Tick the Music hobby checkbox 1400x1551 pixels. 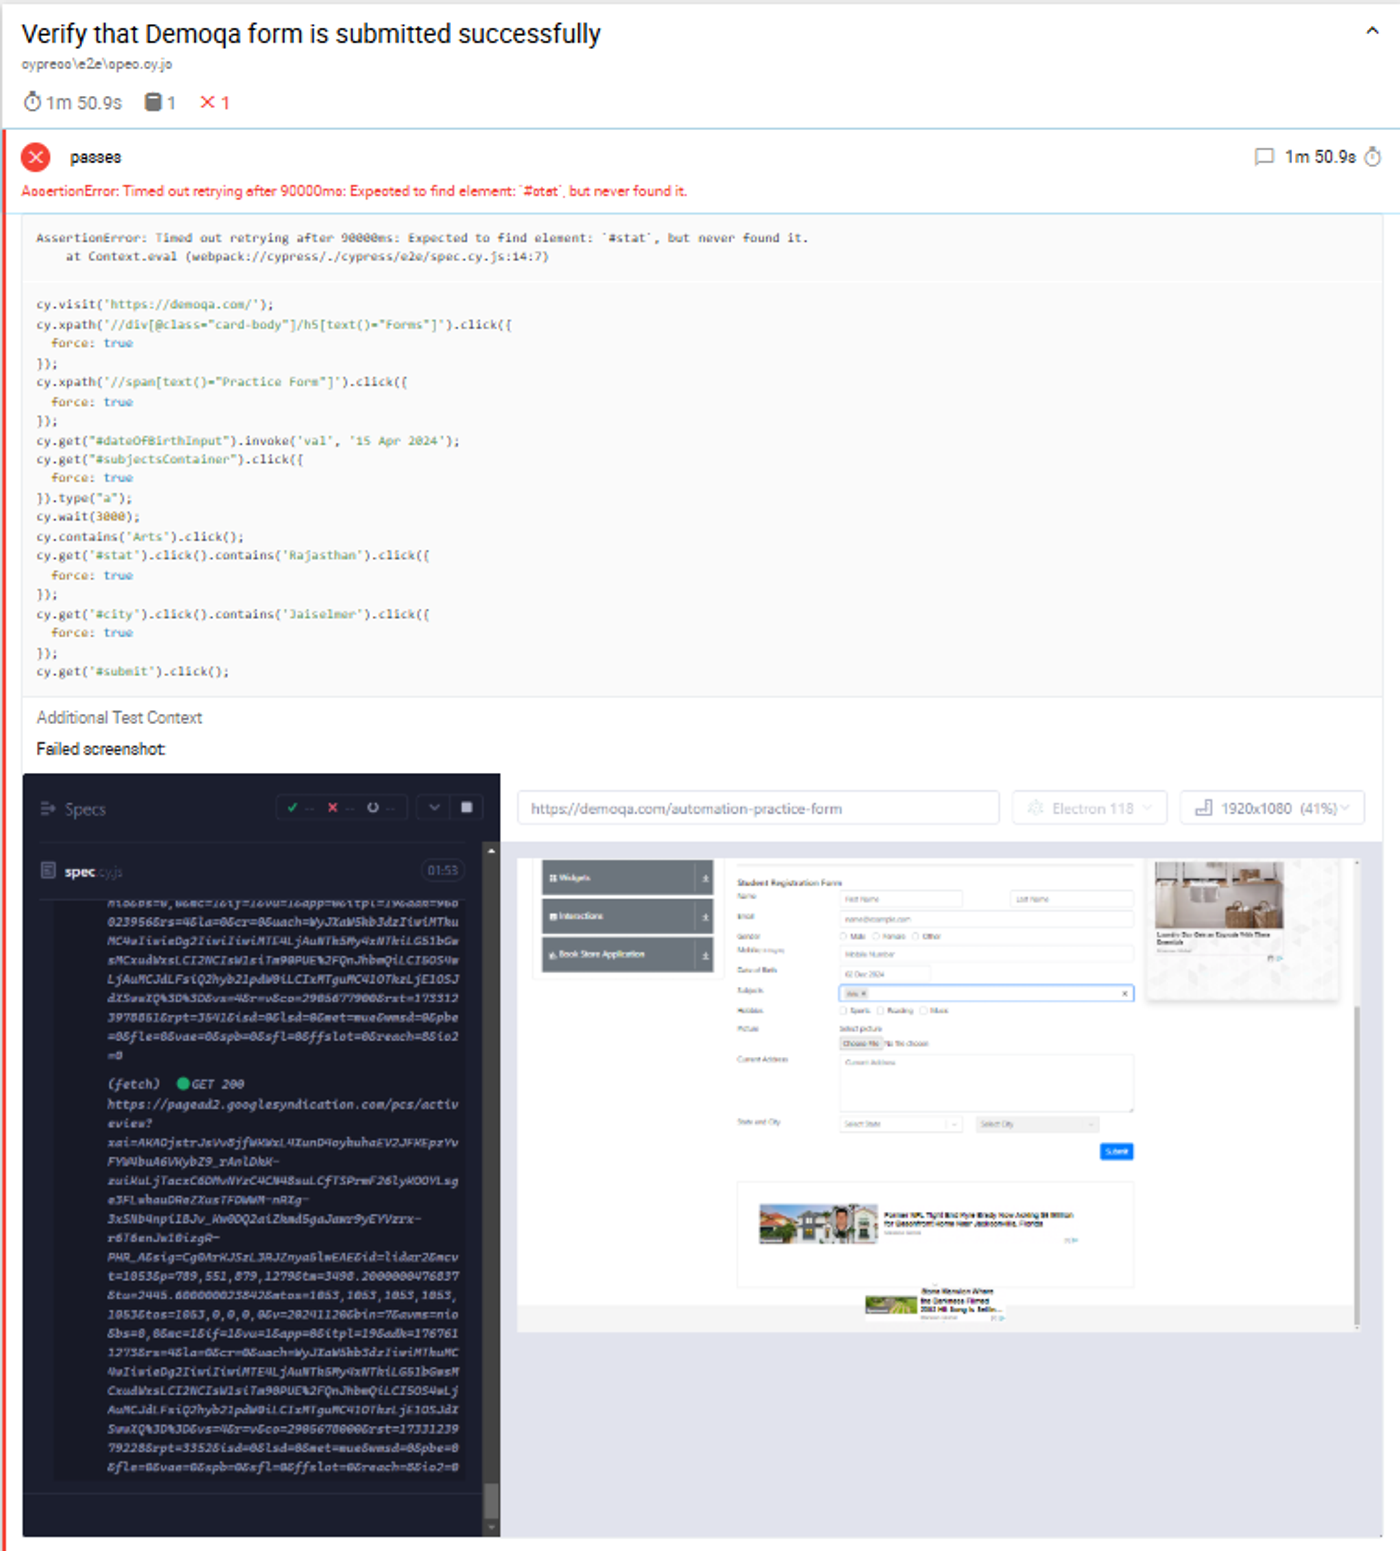click(924, 1011)
